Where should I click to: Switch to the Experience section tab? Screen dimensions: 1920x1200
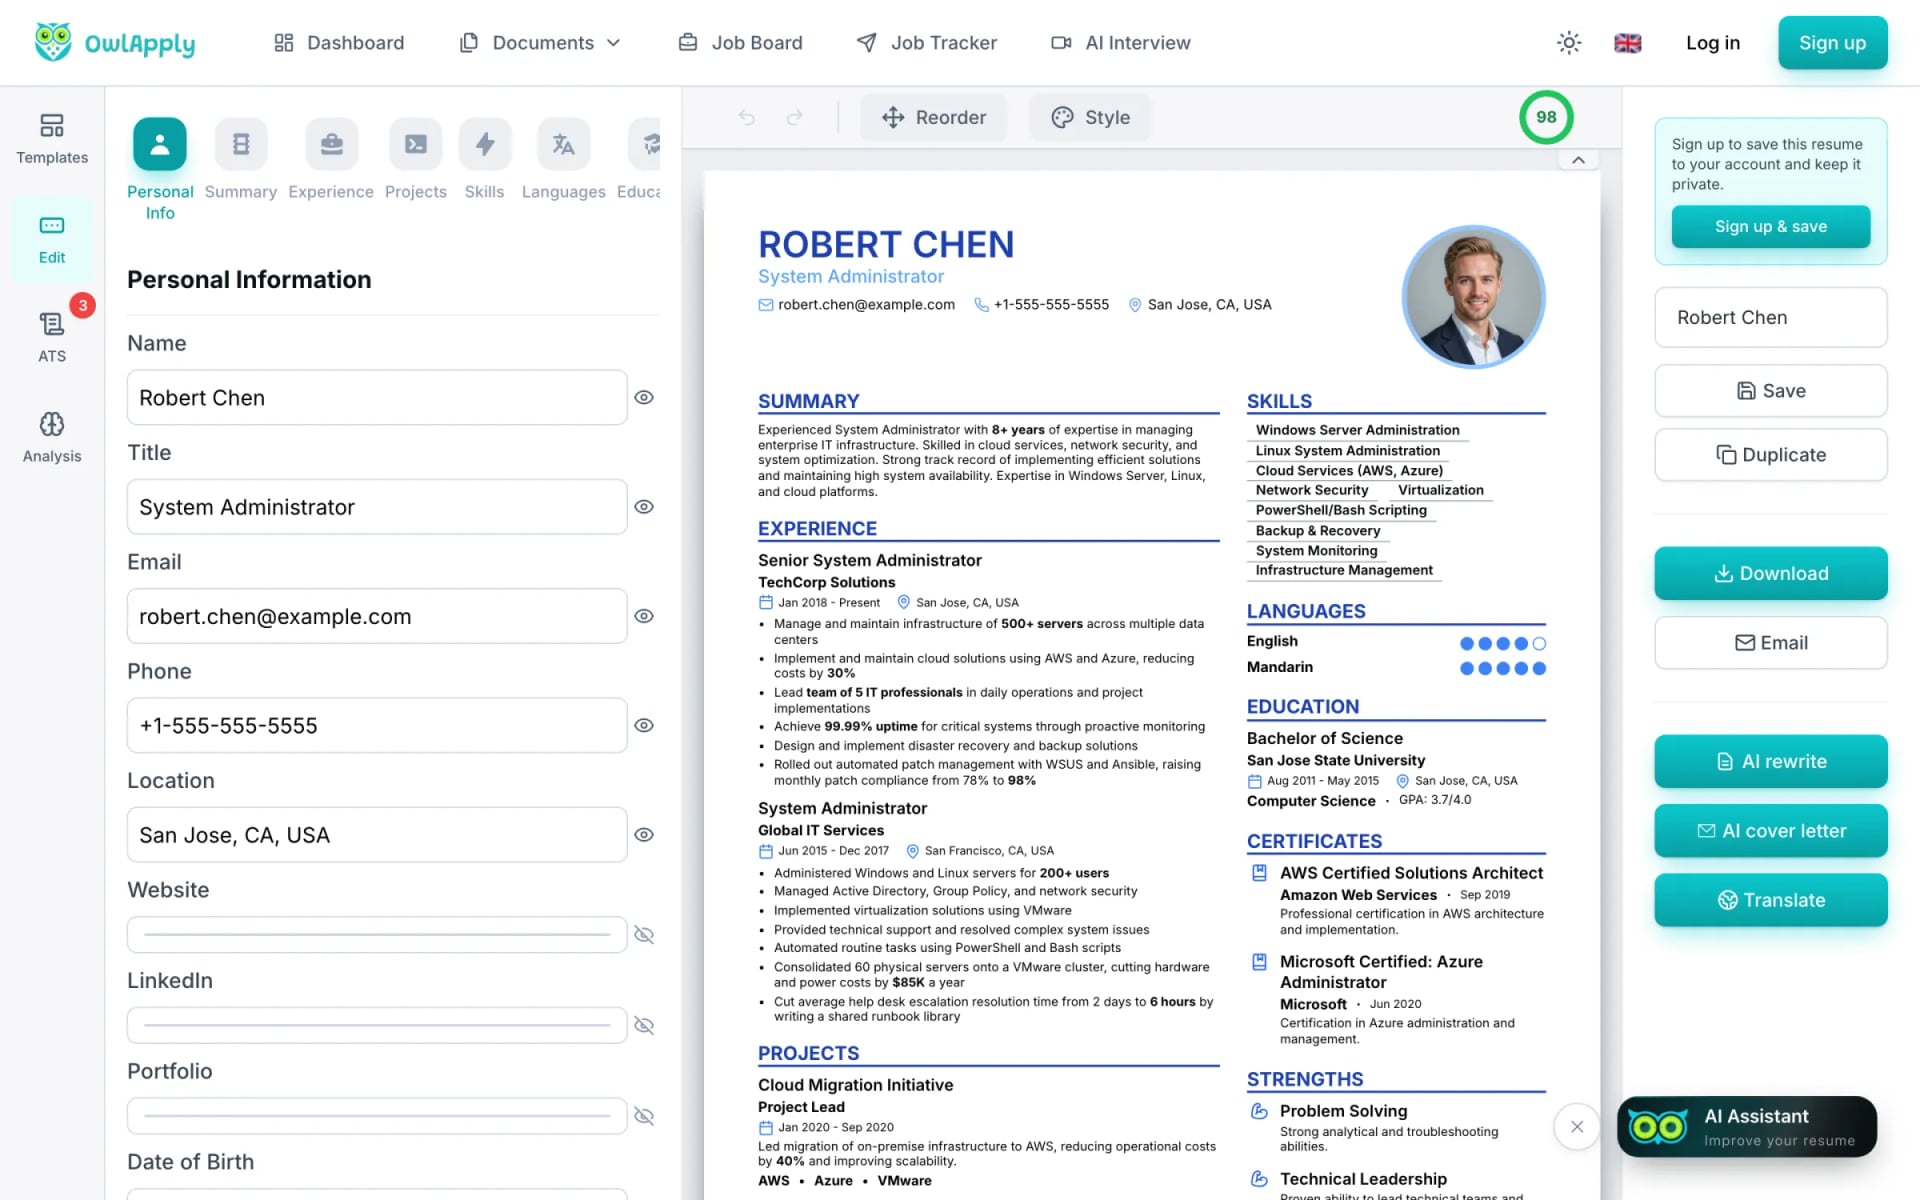point(331,160)
